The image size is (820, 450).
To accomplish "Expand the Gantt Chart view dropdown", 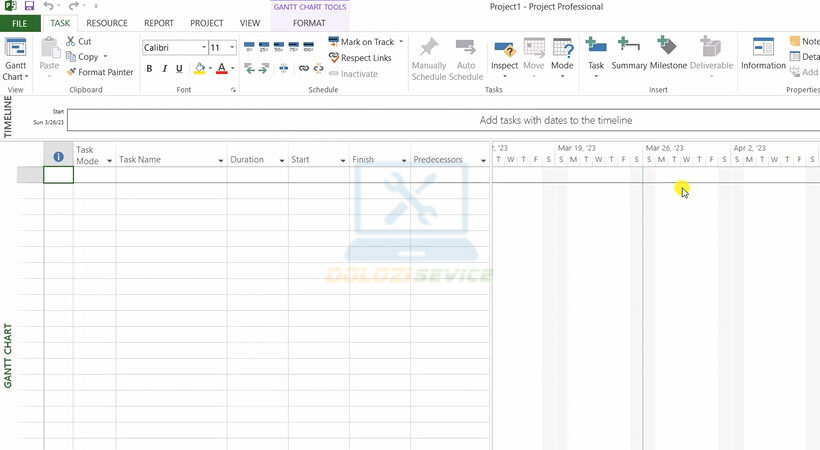I will (16, 77).
